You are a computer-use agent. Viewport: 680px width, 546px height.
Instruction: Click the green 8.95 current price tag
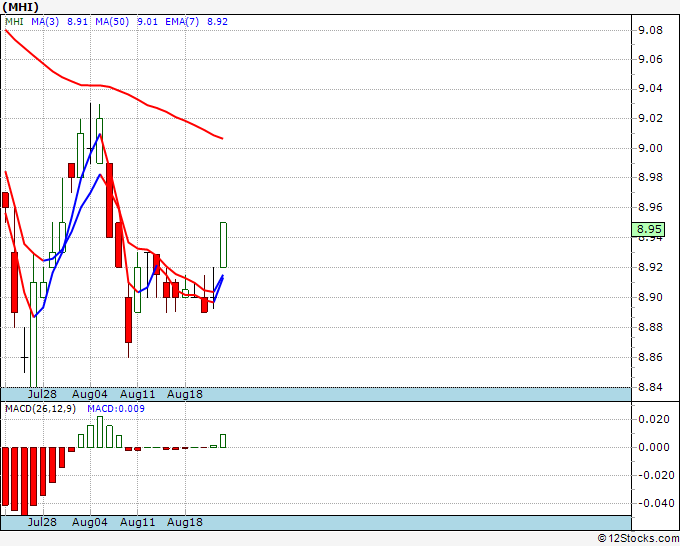648,229
